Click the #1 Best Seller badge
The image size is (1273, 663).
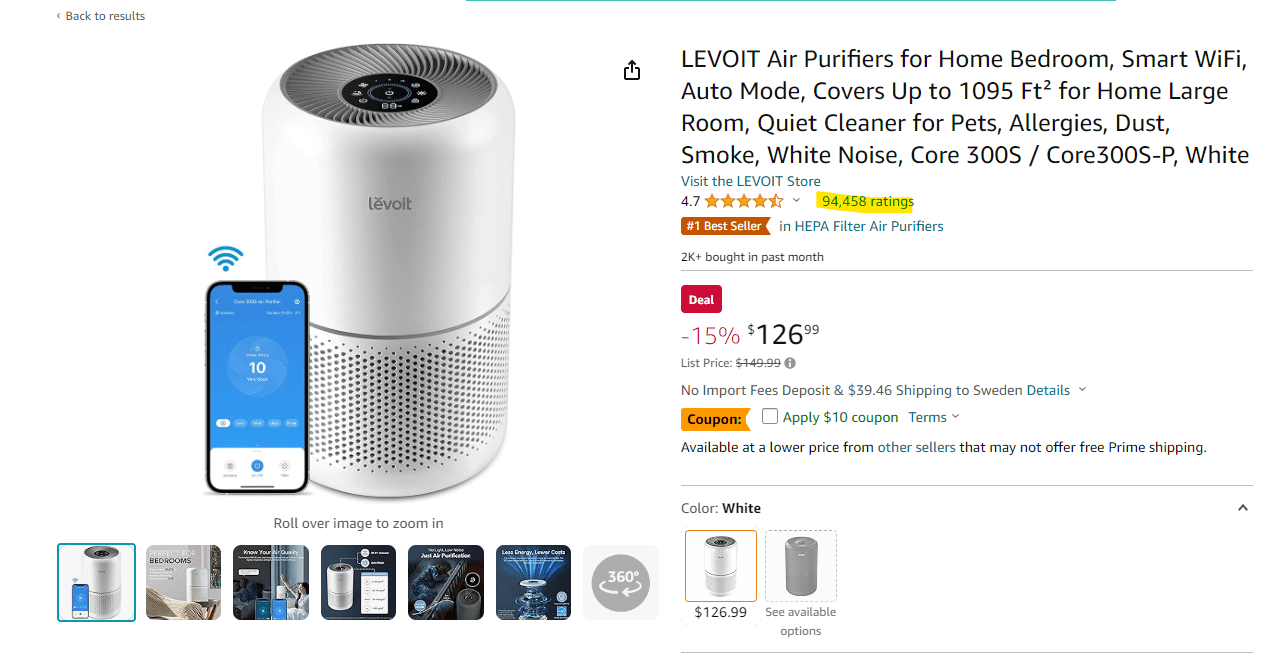click(725, 226)
